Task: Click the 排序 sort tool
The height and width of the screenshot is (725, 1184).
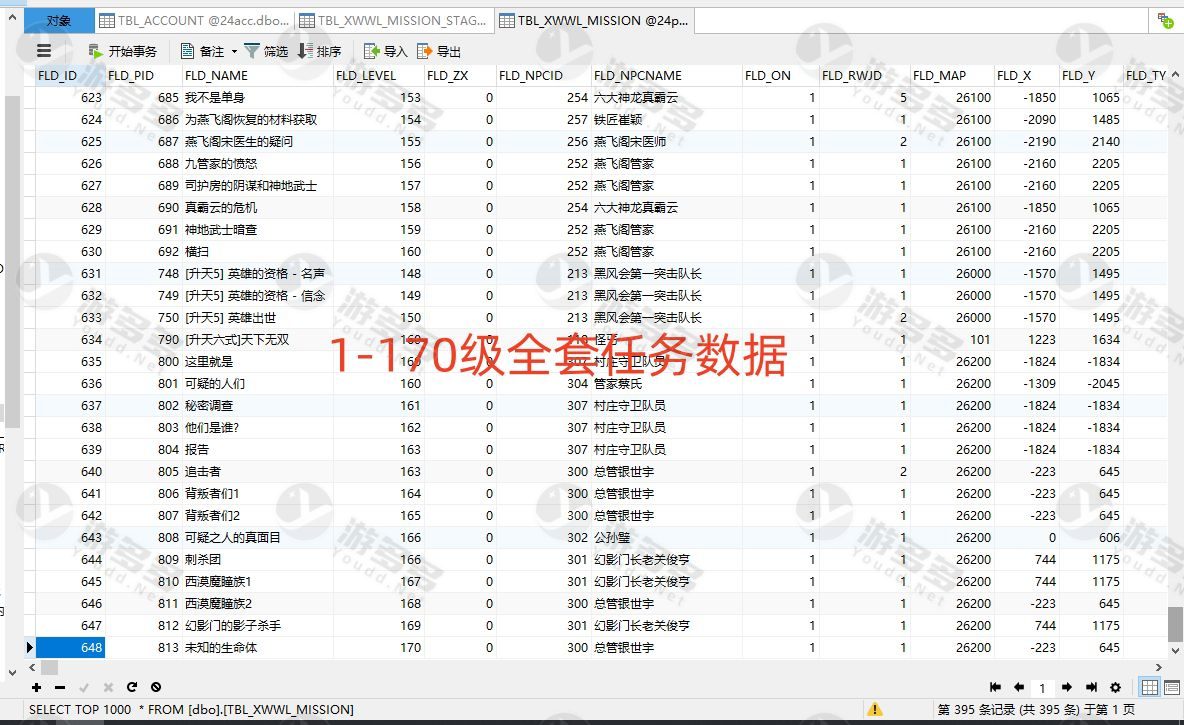Action: pyautogui.click(x=319, y=51)
